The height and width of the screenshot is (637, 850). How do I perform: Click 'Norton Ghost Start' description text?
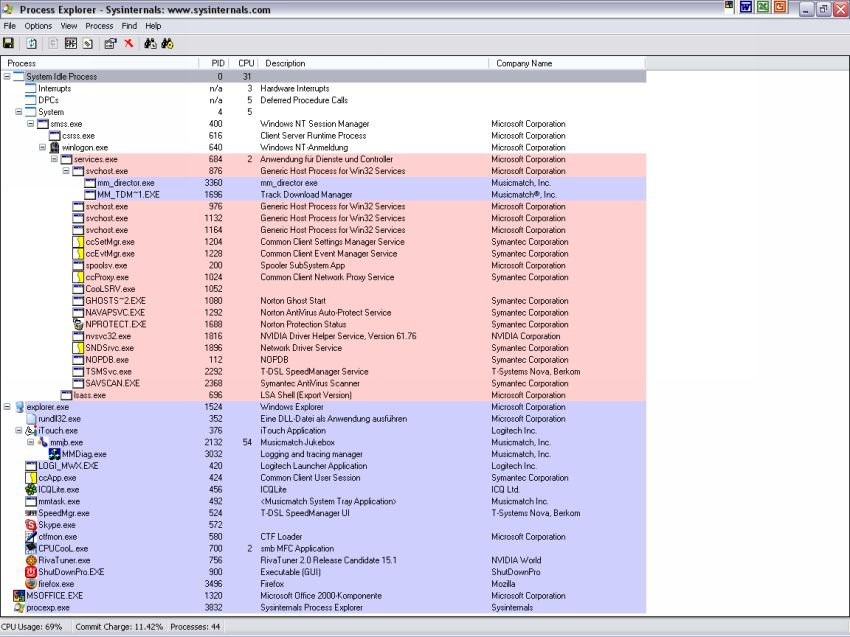point(293,301)
